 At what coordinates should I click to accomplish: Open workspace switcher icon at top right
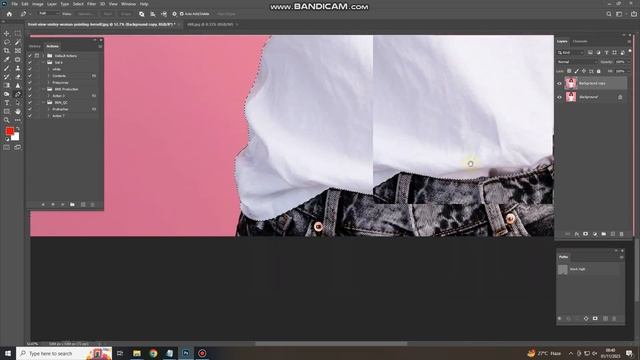coord(619,14)
